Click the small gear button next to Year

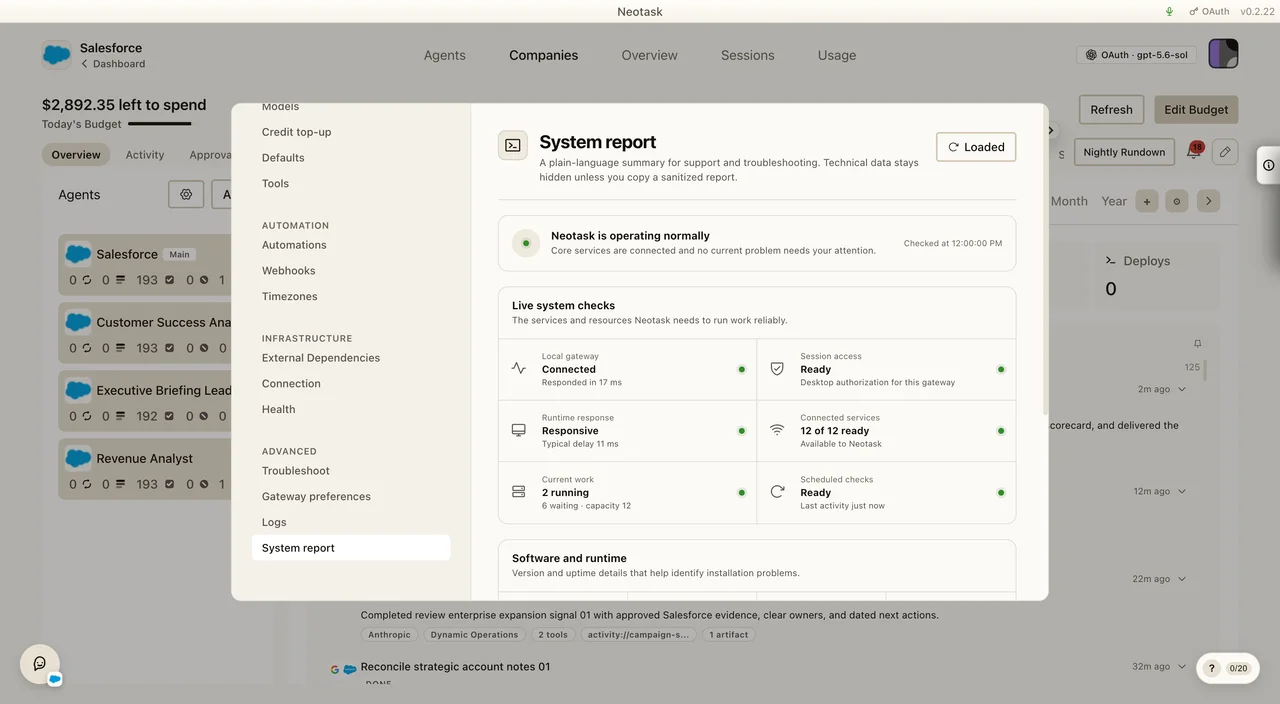pyautogui.click(x=1176, y=201)
